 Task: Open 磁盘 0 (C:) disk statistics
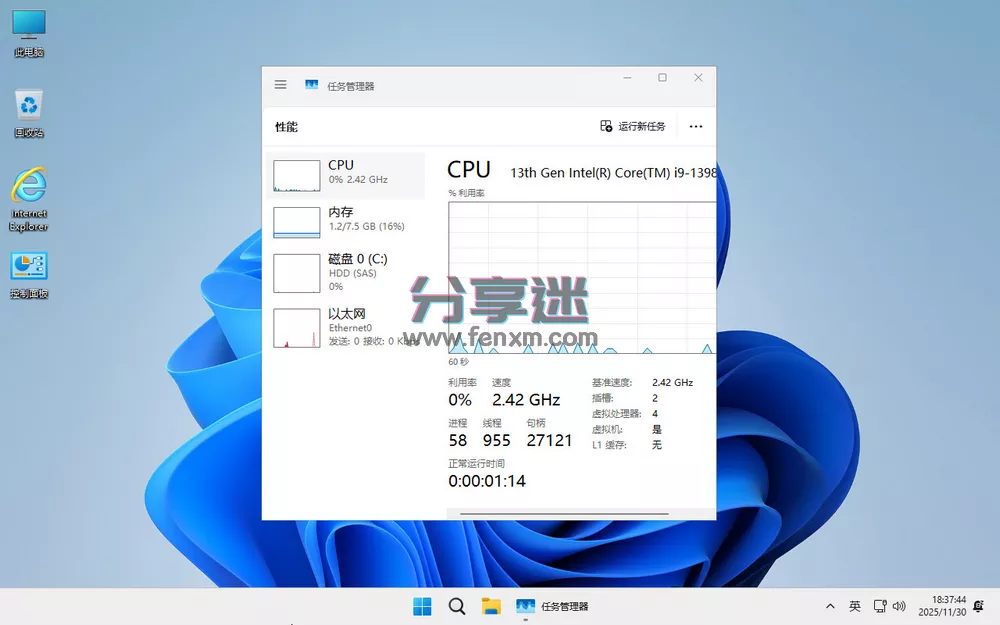pos(345,271)
